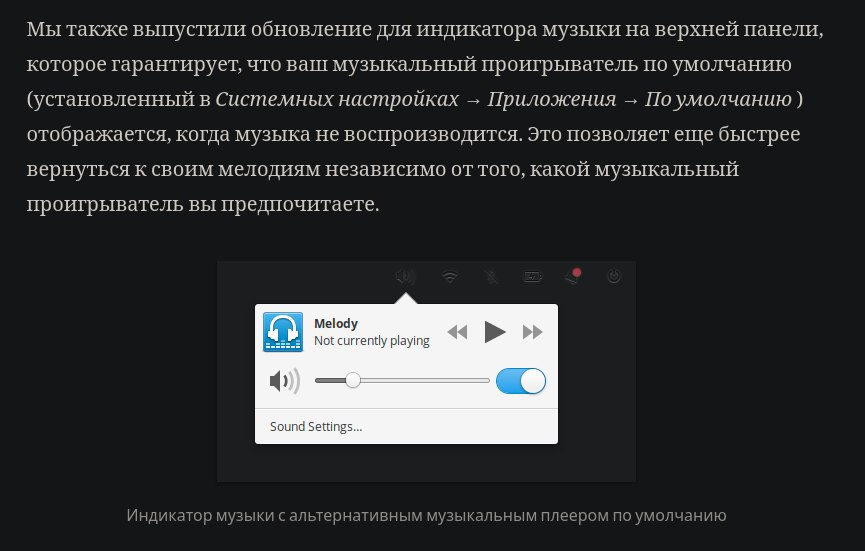Viewport: 865px width, 551px height.
Task: Launch Melody via its headphones app icon
Action: [x=283, y=332]
